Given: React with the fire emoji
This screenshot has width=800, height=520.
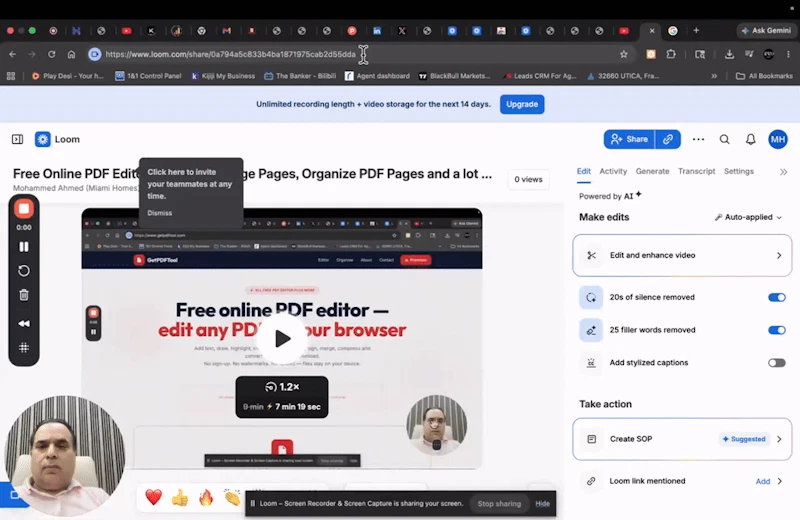Looking at the screenshot, I should (206, 497).
